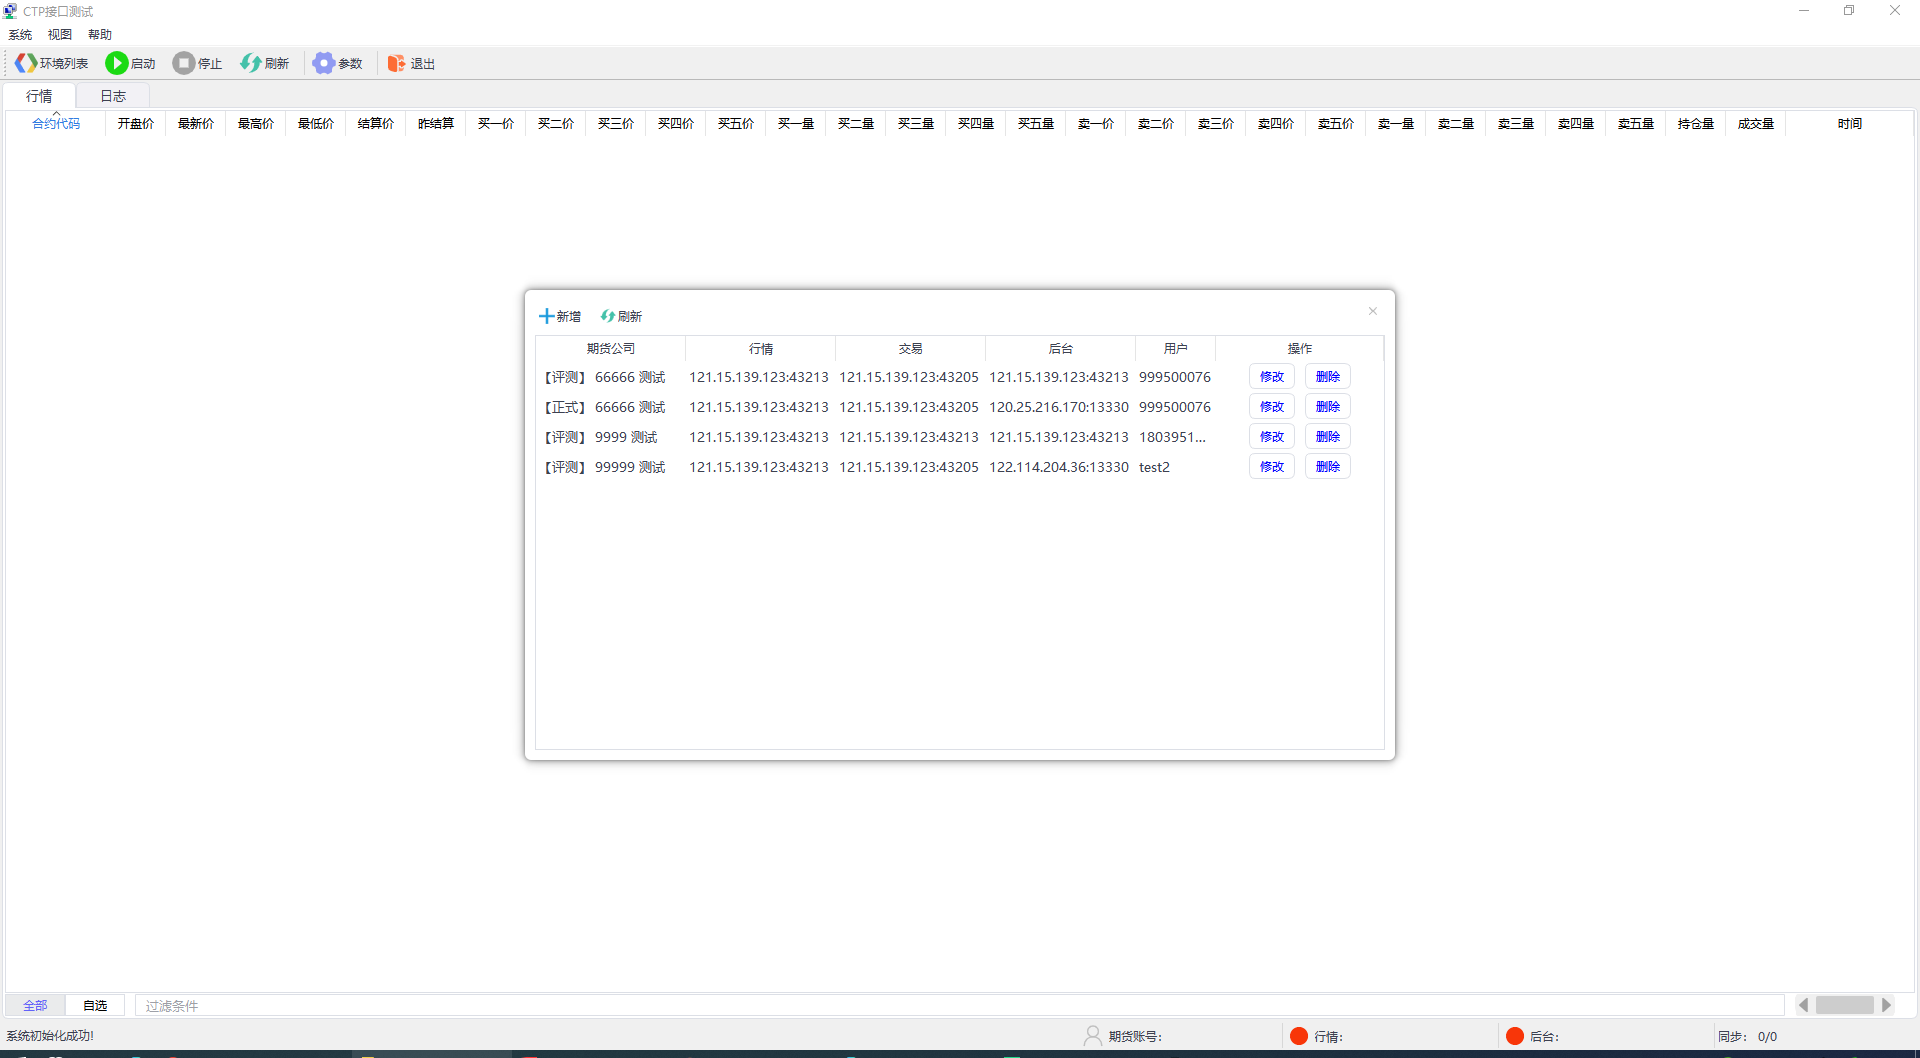Click the horizontal scrollbar thumb
1920x1058 pixels.
coord(1845,1005)
